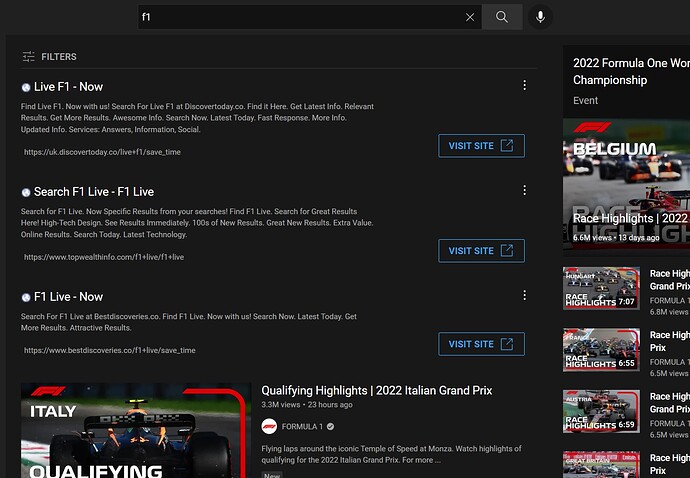This screenshot has height=478, width=690.
Task: Visit site for the bestdiscoveries ad
Action: tap(481, 344)
